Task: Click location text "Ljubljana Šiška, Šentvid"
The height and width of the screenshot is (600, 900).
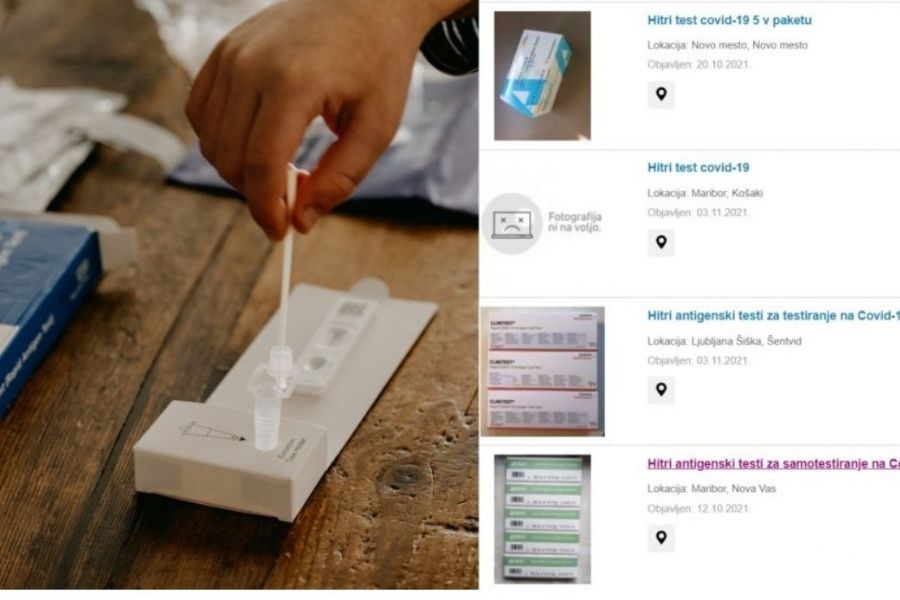Action: pyautogui.click(x=746, y=341)
